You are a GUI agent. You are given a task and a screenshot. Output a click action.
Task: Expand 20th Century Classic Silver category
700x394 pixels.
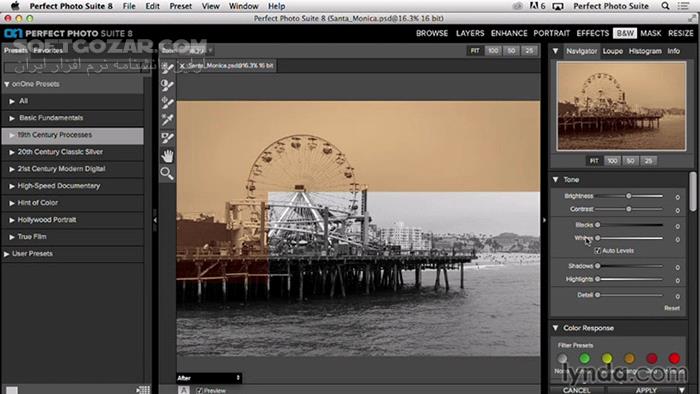[12, 152]
